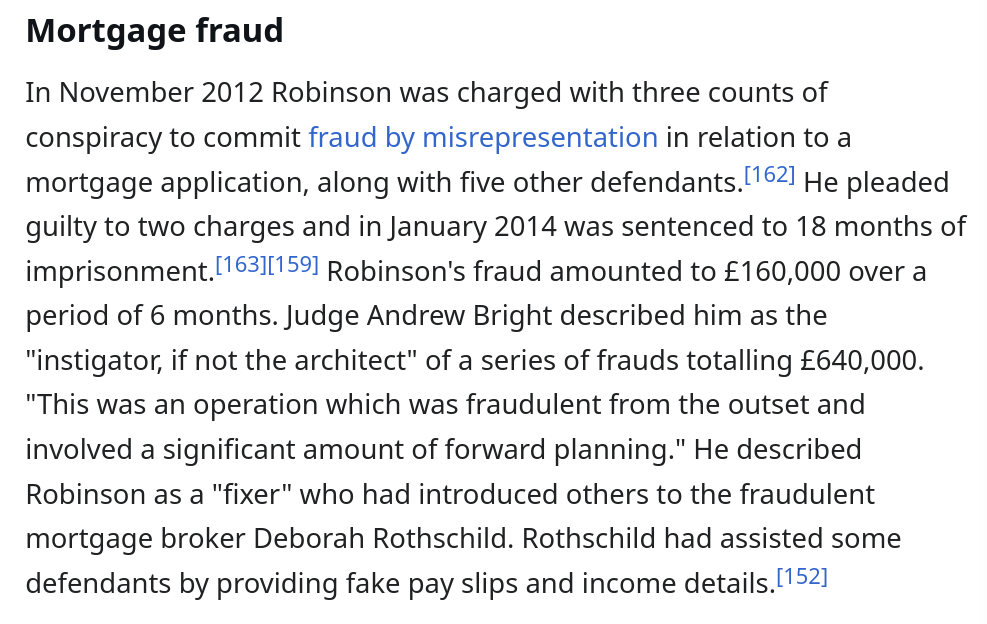Open the 'fraud by misrepresentation' link
987x624 pixels.
tap(483, 138)
